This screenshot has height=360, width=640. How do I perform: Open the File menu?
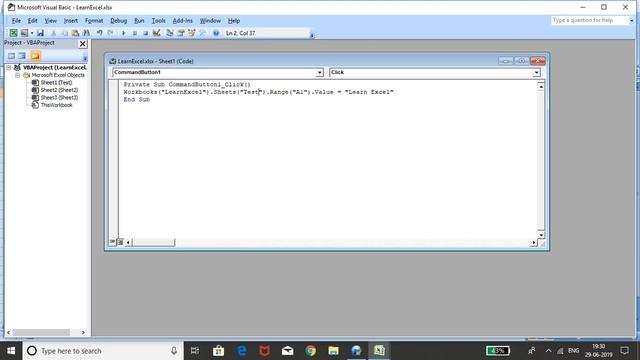(16, 20)
